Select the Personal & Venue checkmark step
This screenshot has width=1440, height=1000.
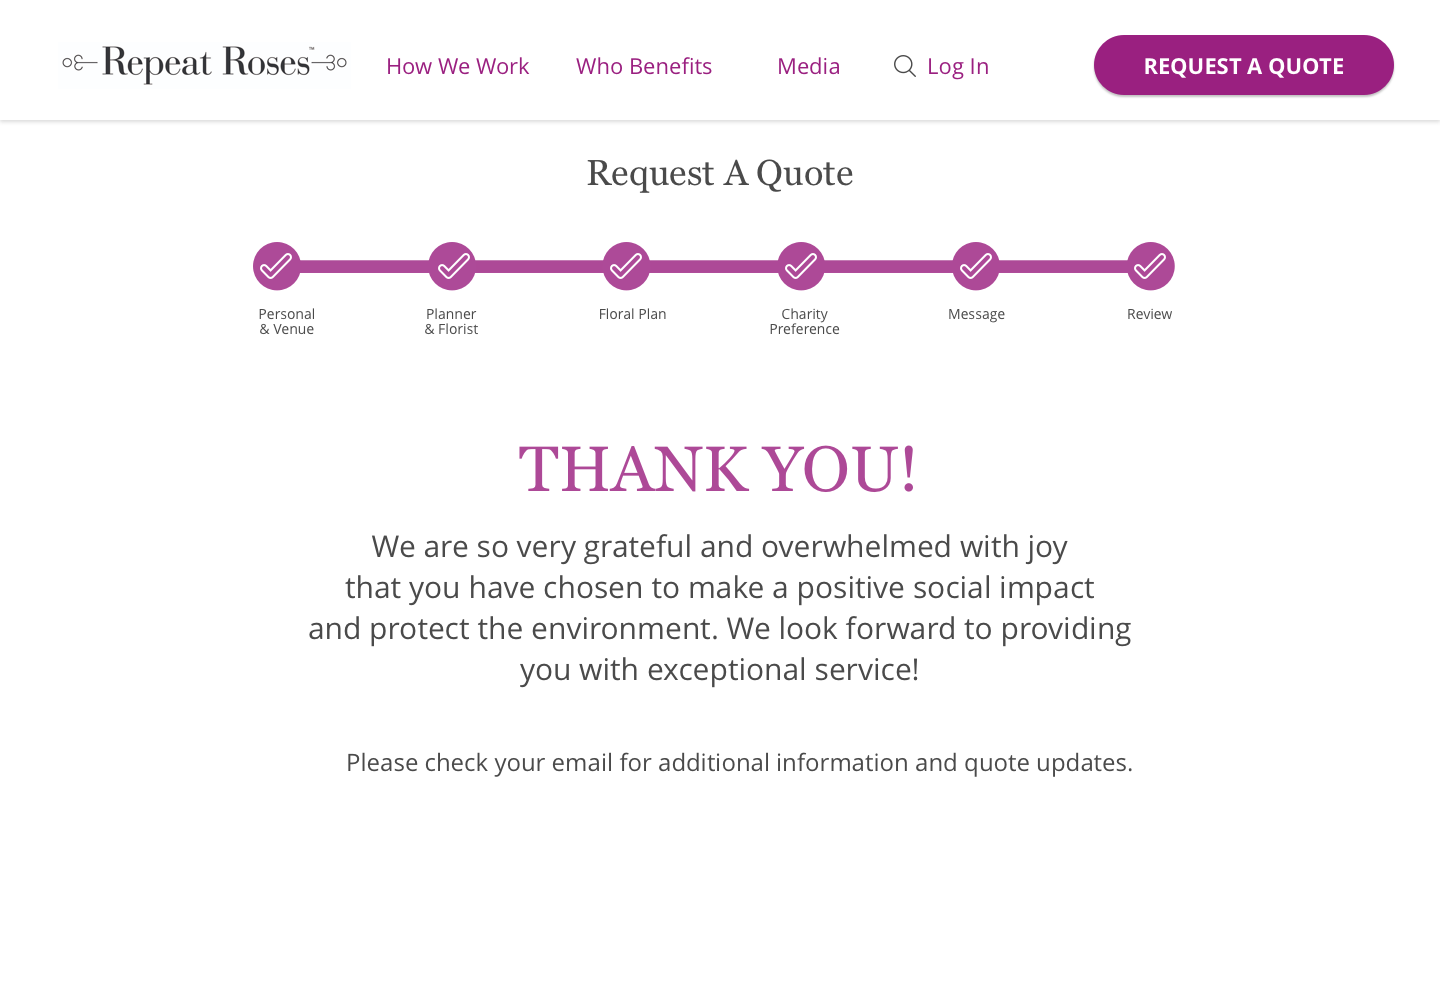pos(277,266)
